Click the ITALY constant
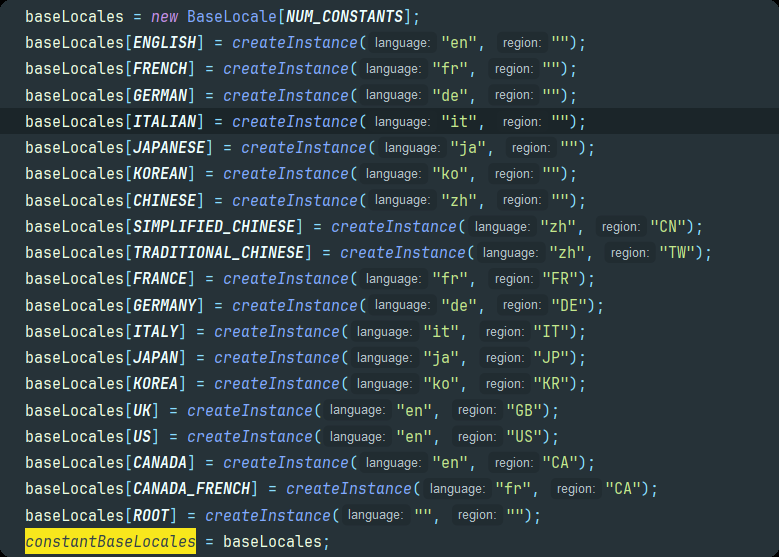Viewport: 779px width, 557px height. click(156, 331)
